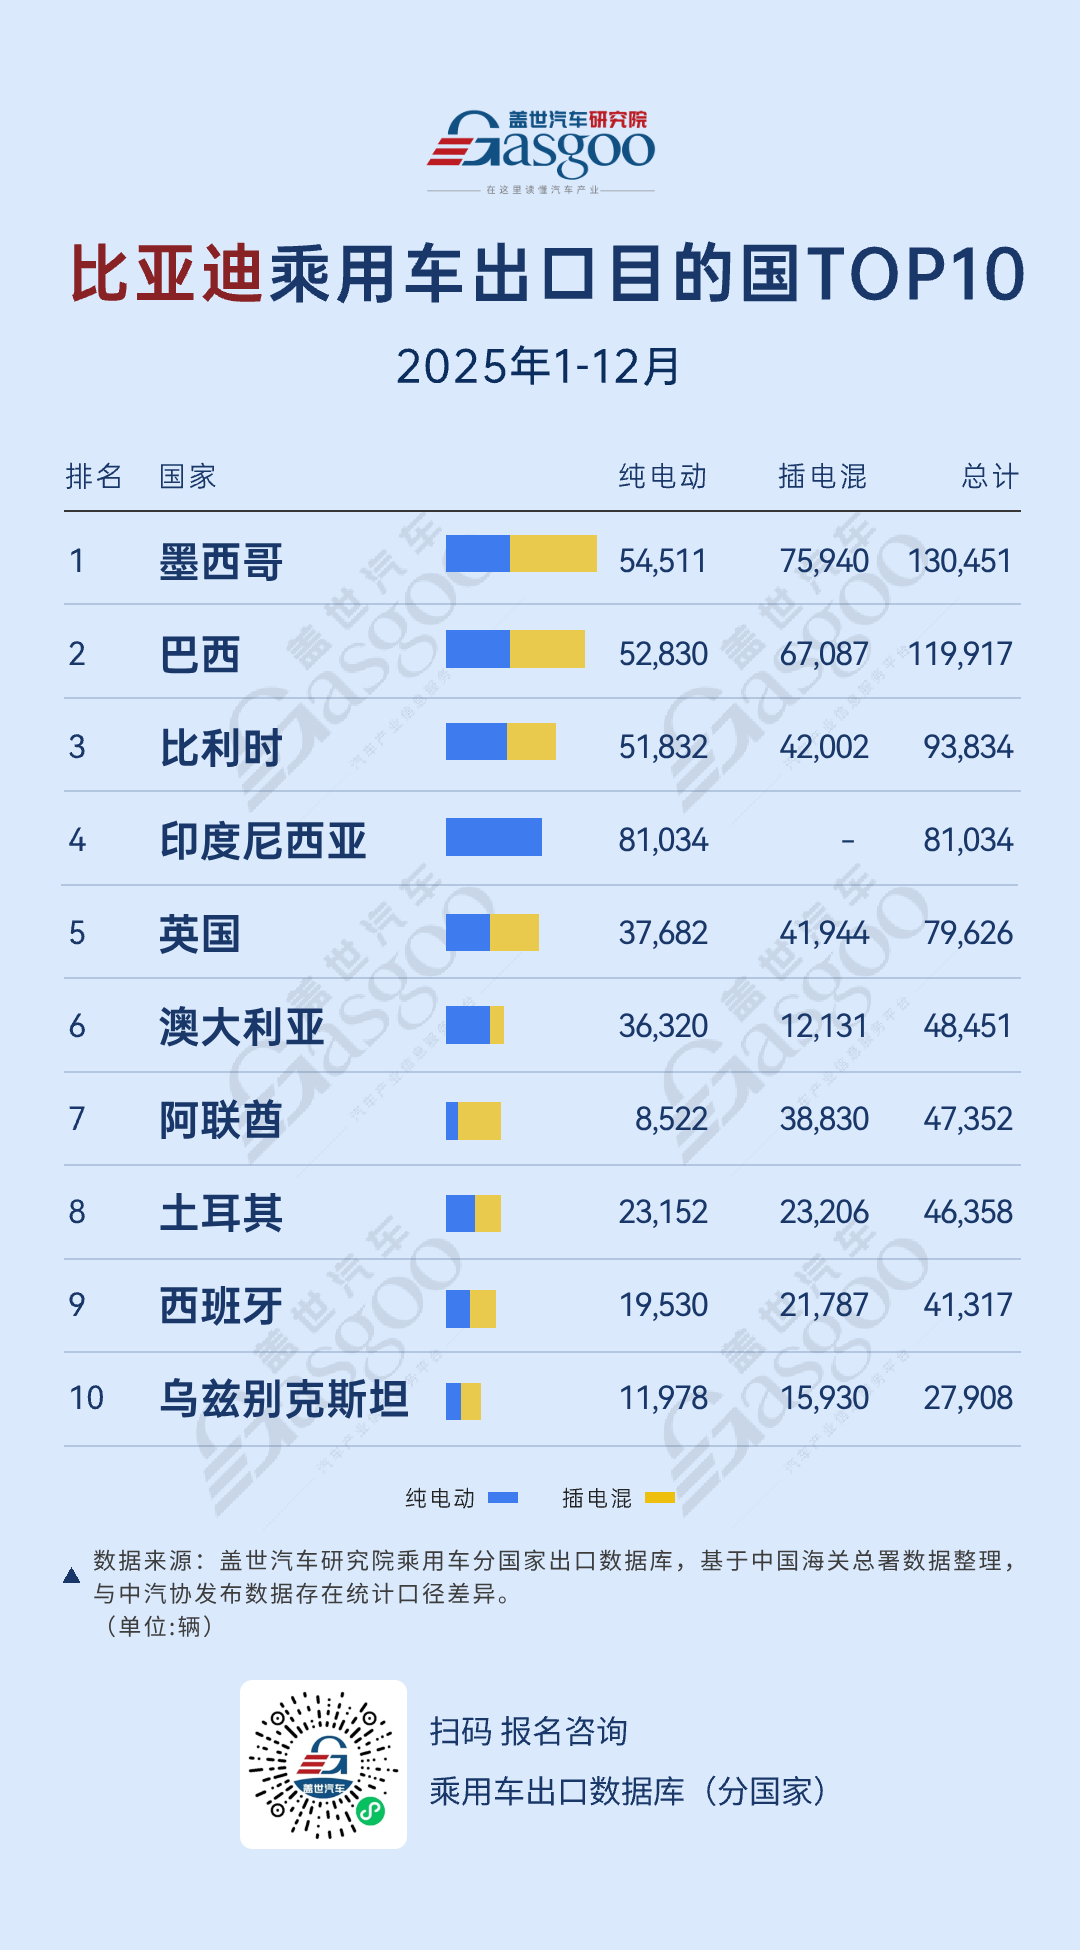Click the Gasgoo logo at the top
Image resolution: width=1080 pixels, height=1950 pixels.
(x=541, y=150)
